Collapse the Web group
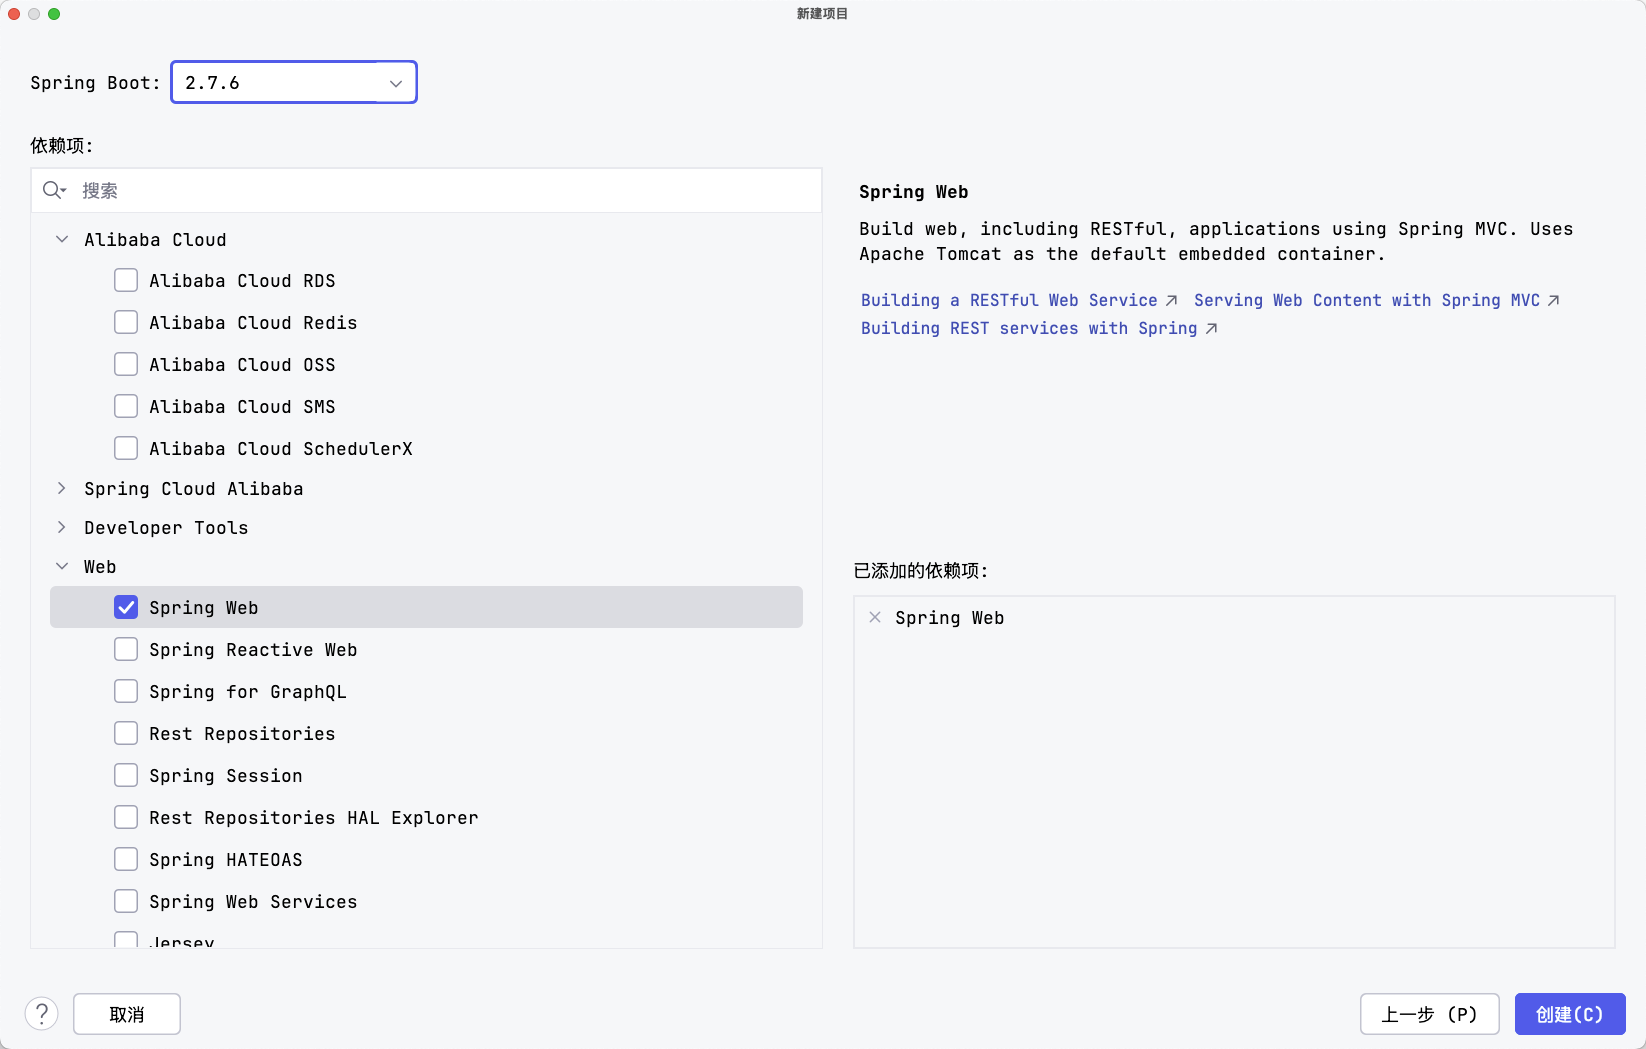Screen dimensions: 1646x1049 [62, 566]
